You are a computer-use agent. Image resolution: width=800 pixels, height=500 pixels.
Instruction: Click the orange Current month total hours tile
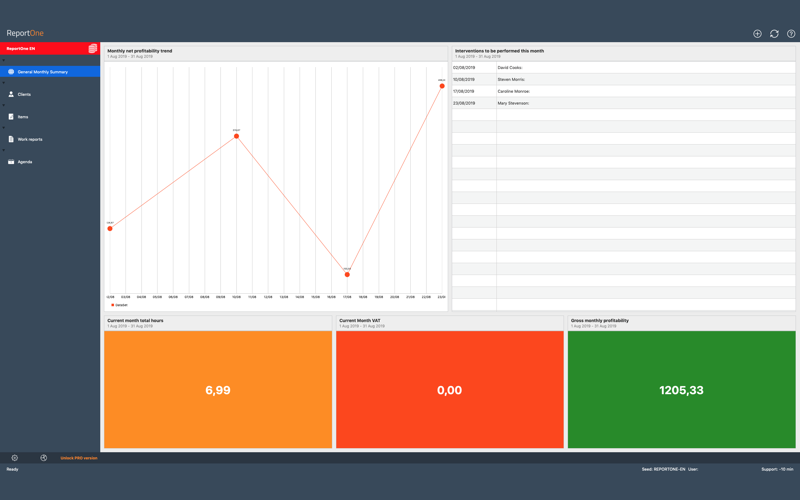[x=218, y=390]
